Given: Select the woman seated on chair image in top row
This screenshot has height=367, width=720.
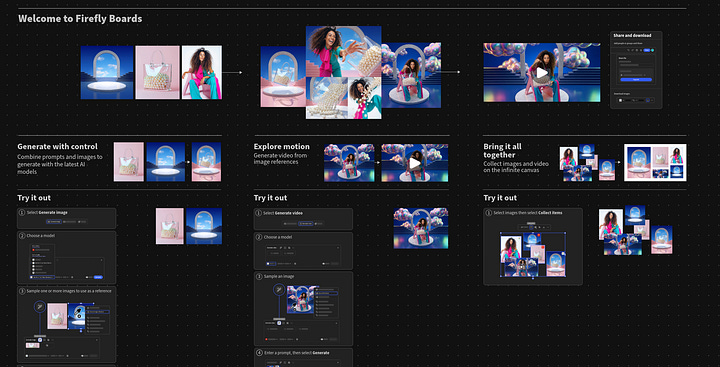Looking at the screenshot, I should pyautogui.click(x=202, y=72).
